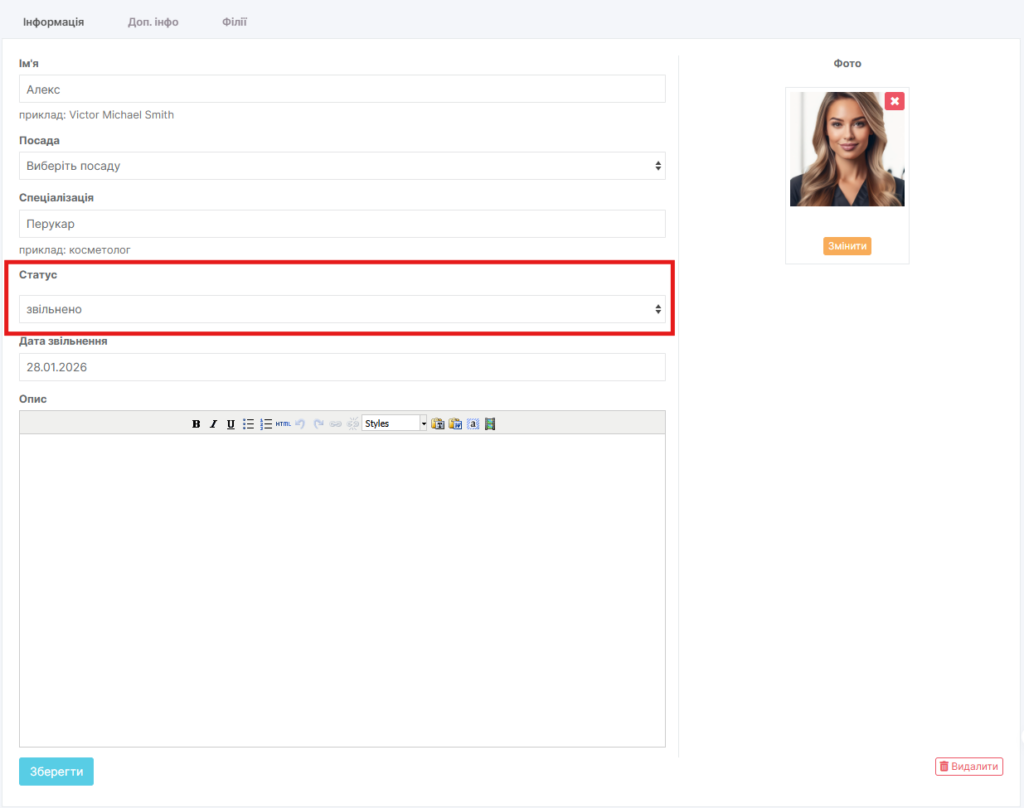
Task: Expand the Статус dropdown showing звільнено
Action: [x=342, y=309]
